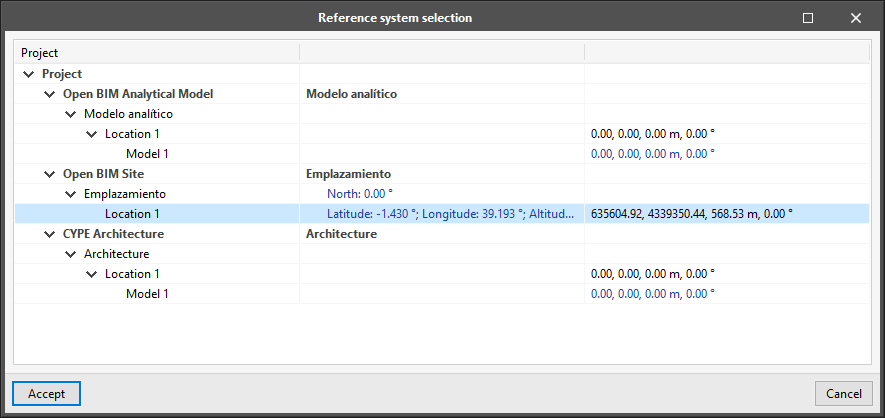Collapse the CYPE Architecture node

(x=50, y=234)
